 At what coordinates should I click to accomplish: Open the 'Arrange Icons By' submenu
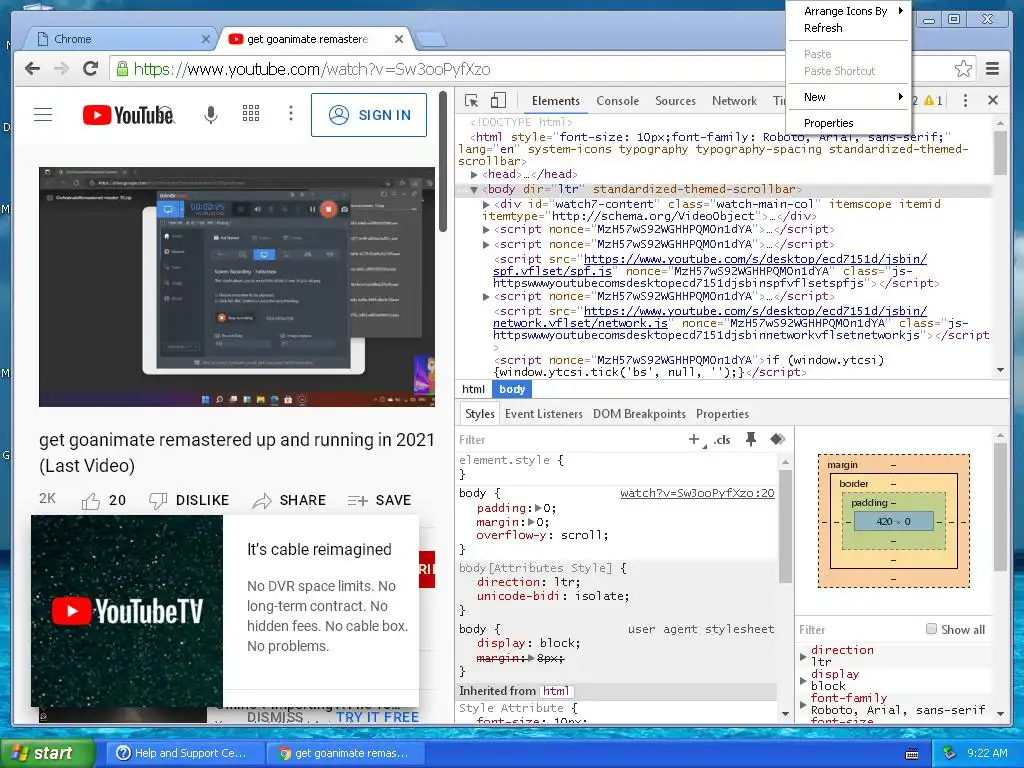tap(849, 11)
